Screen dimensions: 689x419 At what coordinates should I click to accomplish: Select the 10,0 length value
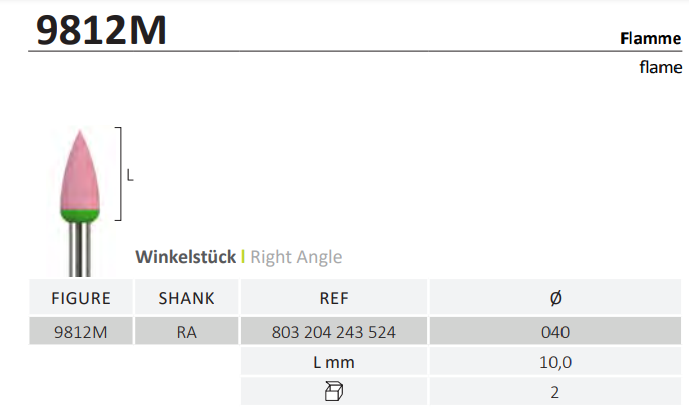(x=555, y=362)
